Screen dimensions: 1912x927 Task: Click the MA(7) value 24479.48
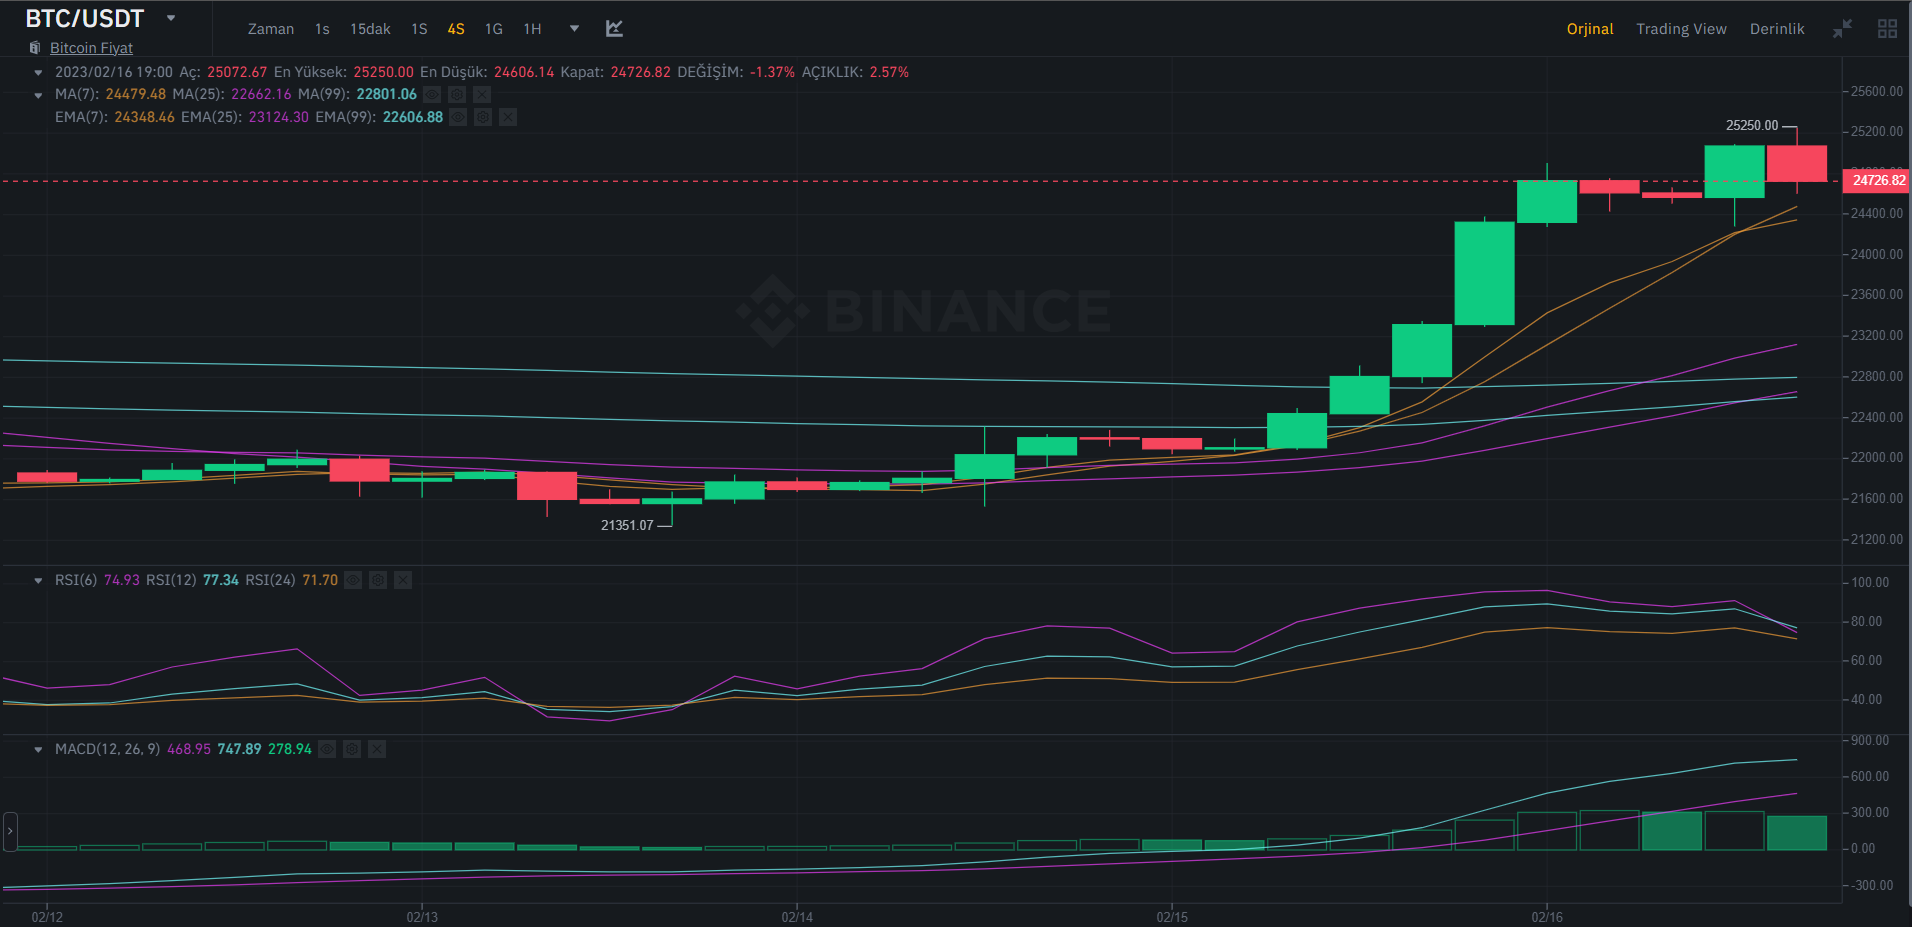136,94
